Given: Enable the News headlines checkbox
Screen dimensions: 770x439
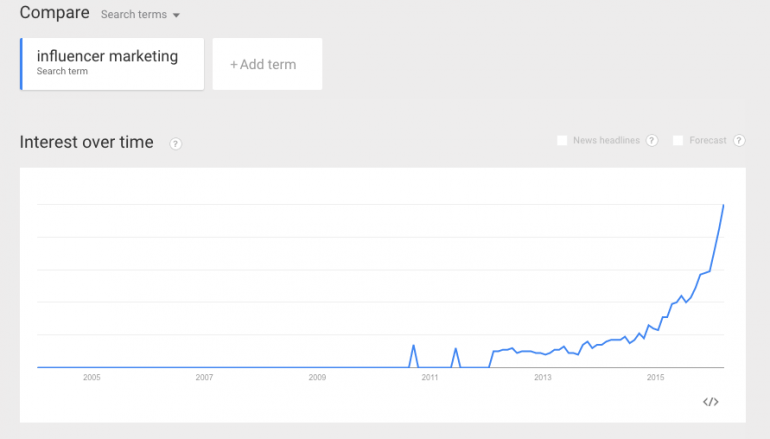Looking at the screenshot, I should tap(562, 140).
